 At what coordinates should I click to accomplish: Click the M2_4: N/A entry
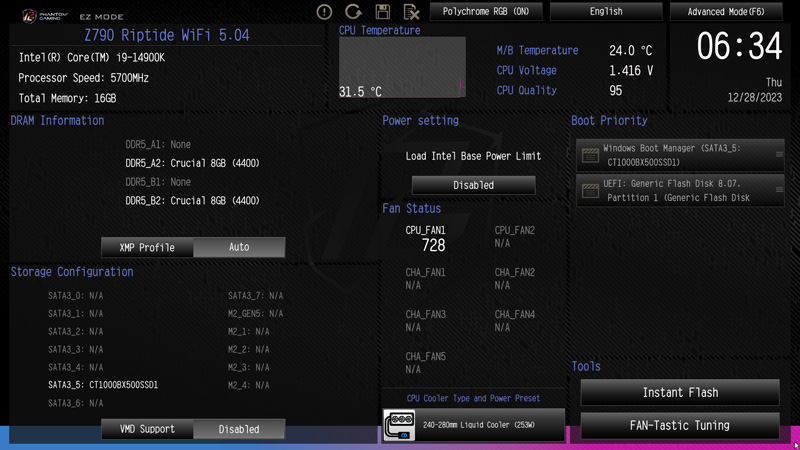click(x=248, y=385)
